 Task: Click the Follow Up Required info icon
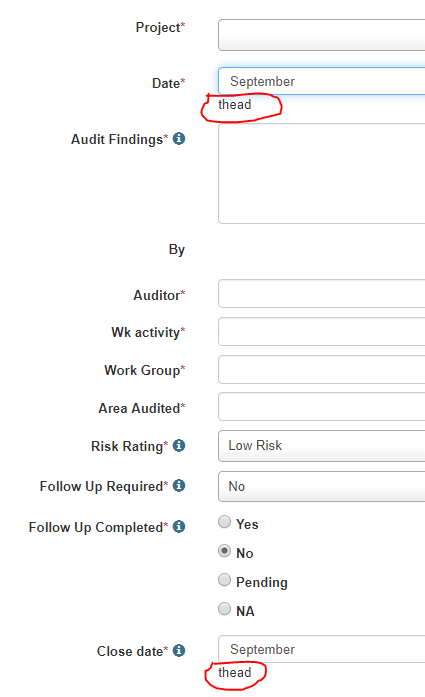(x=179, y=485)
